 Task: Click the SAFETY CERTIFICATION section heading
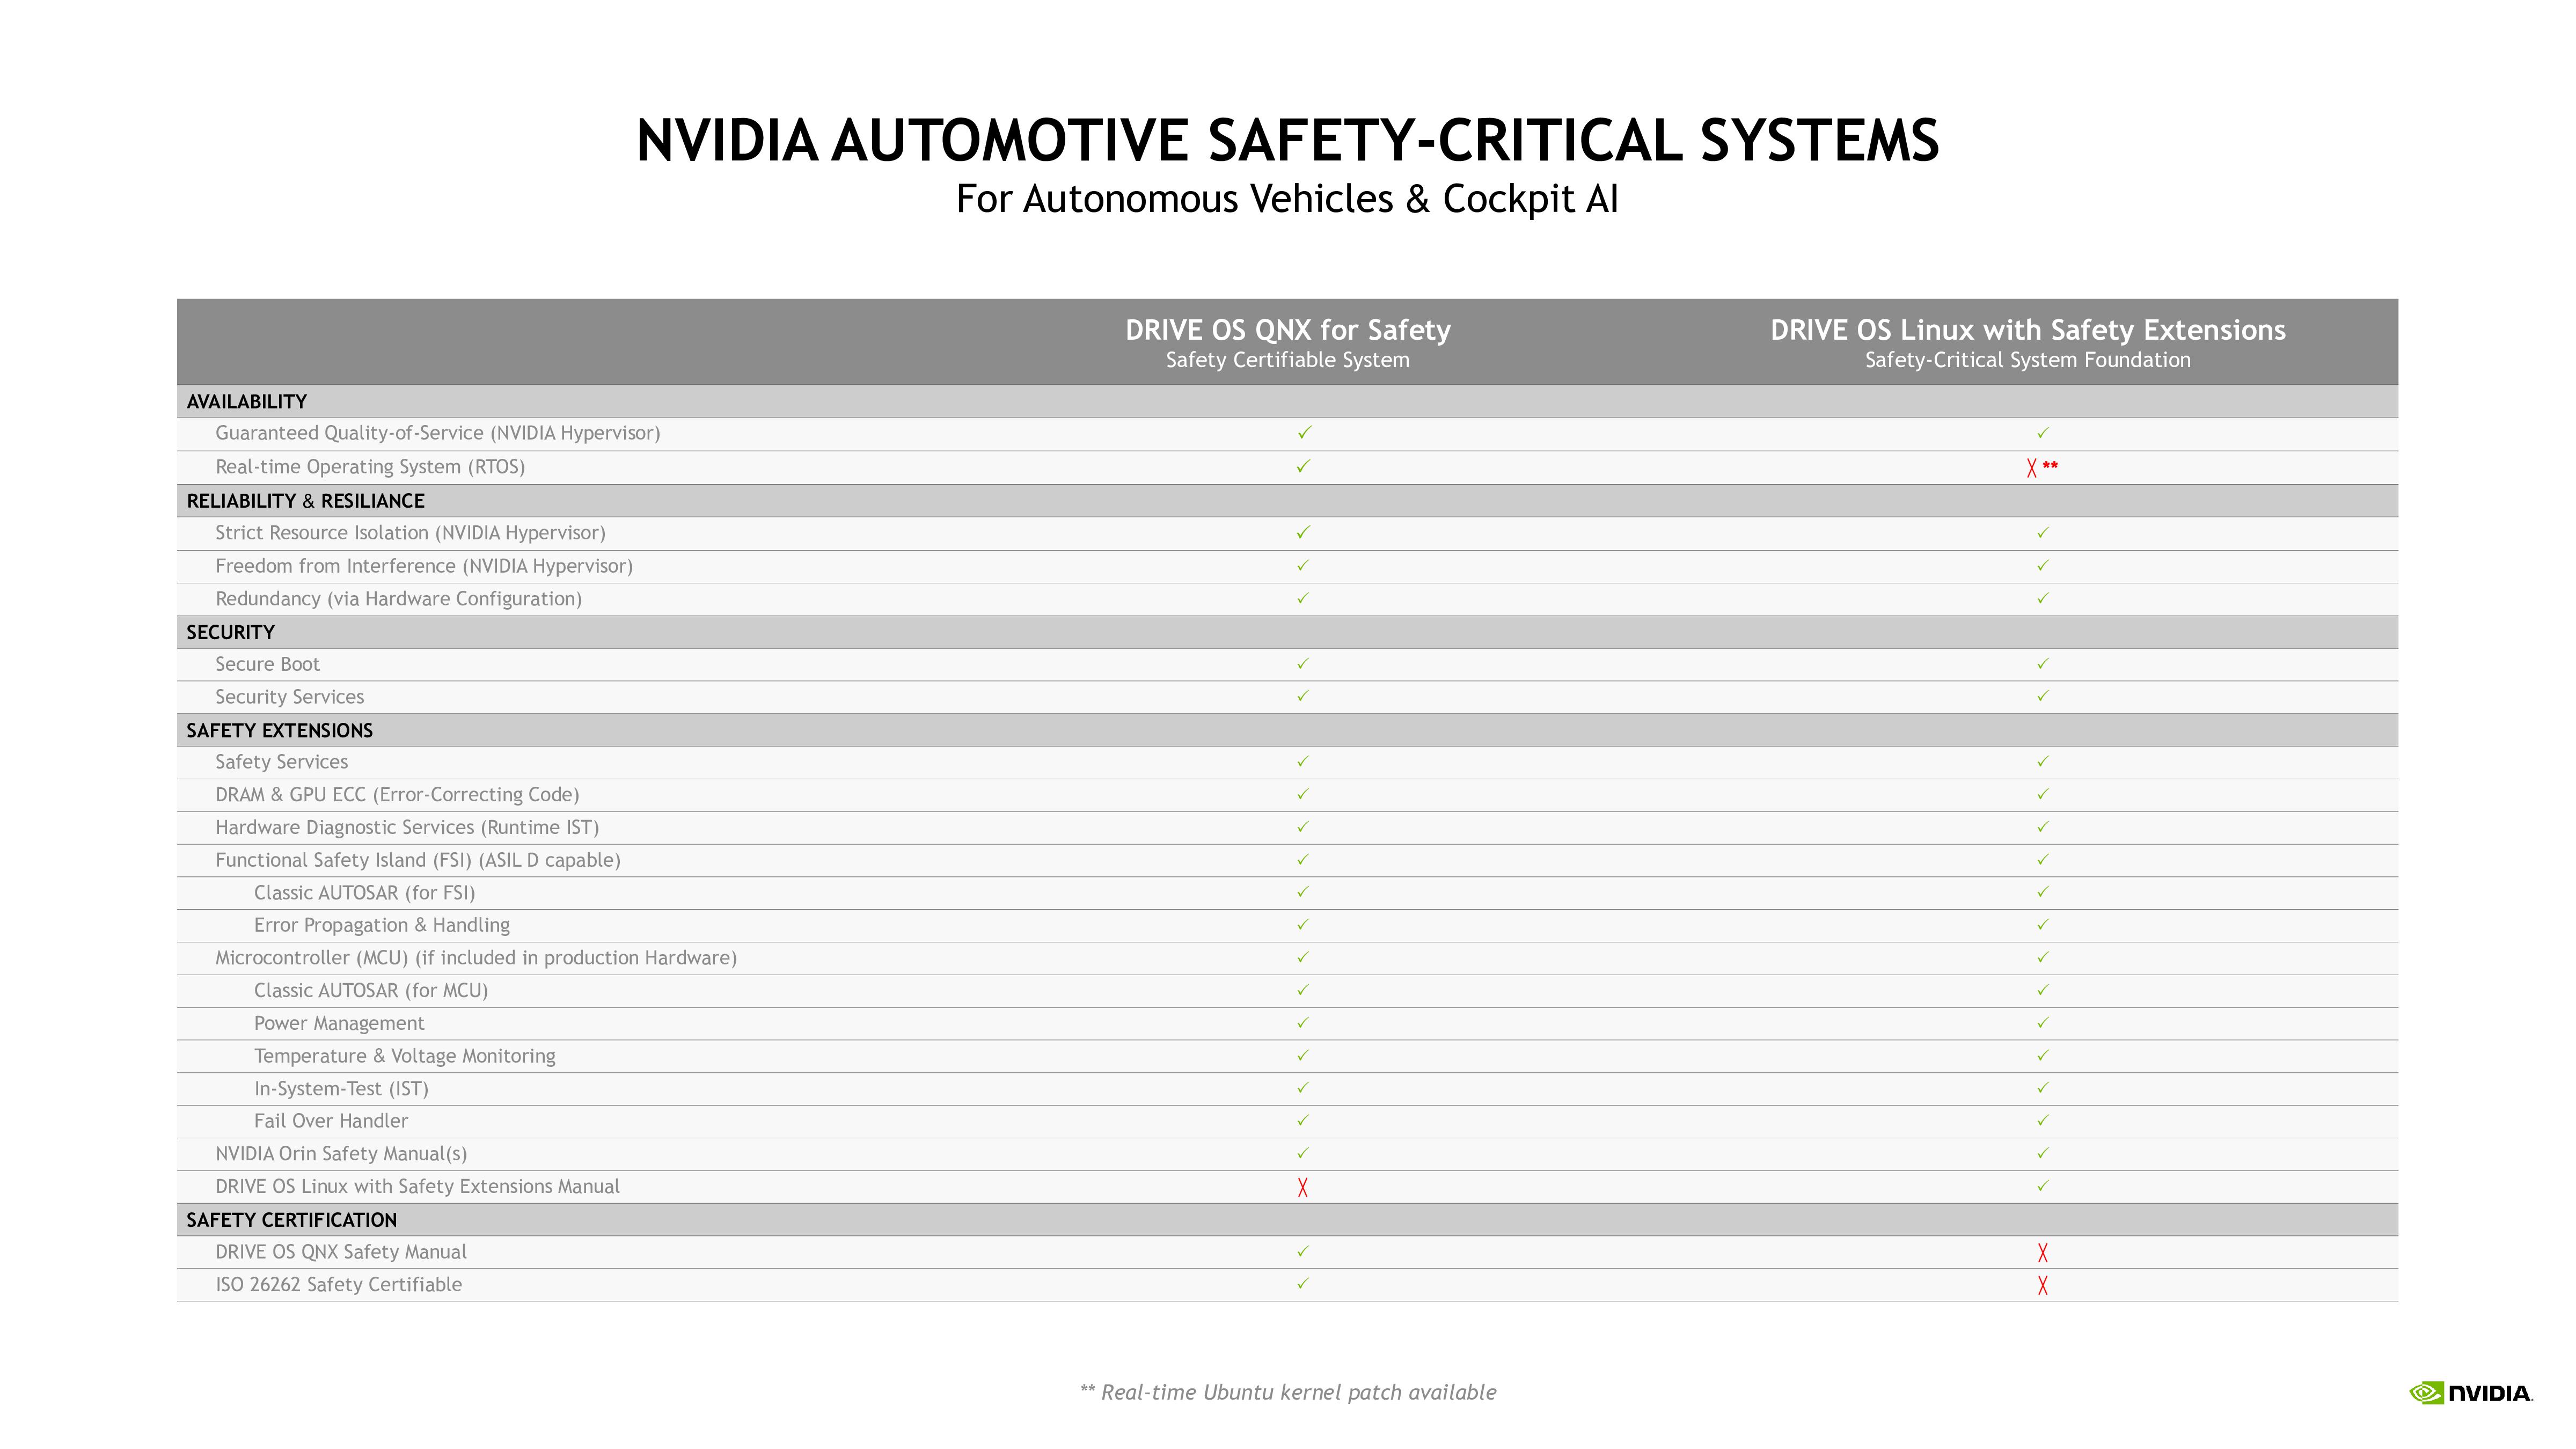292,1220
